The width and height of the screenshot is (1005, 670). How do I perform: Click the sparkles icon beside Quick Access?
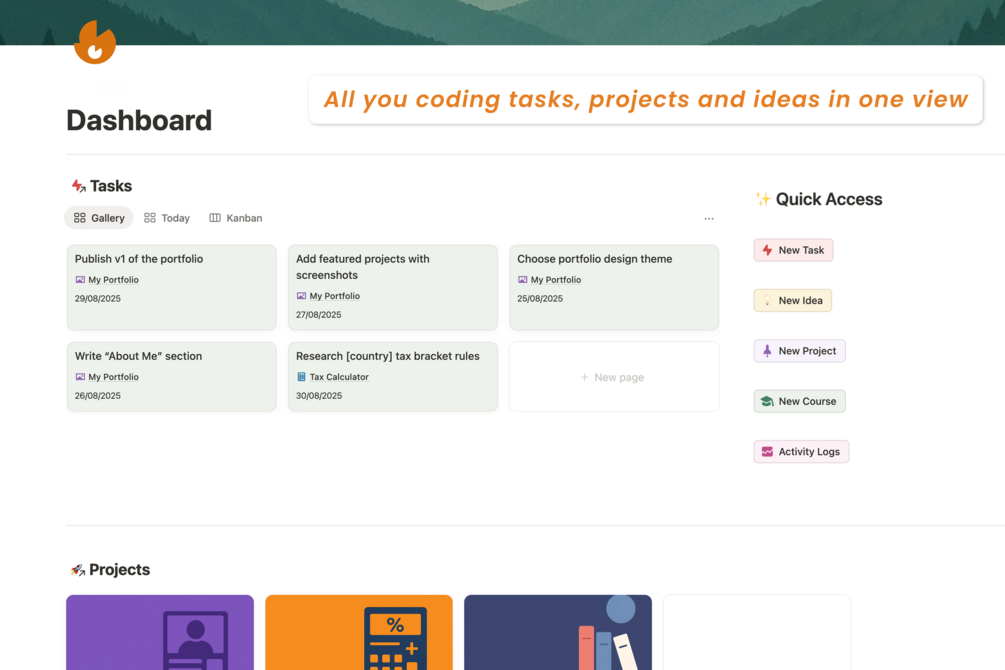[x=763, y=199]
